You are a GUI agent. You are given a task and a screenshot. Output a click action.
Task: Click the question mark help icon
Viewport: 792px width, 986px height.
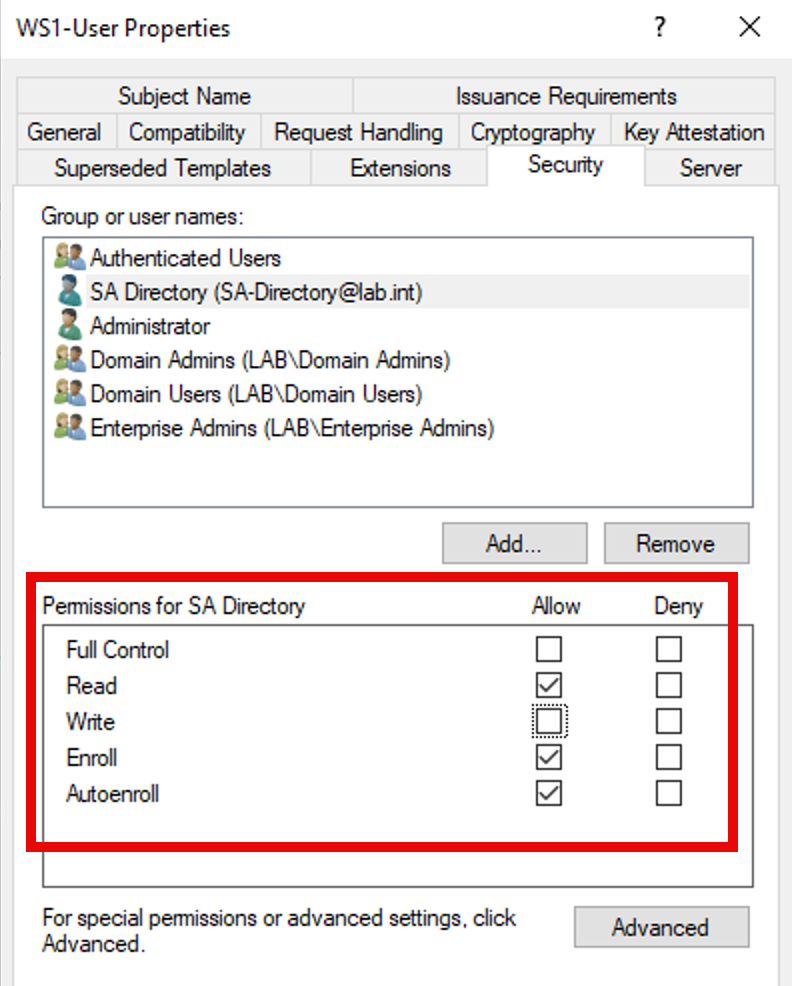[x=659, y=27]
